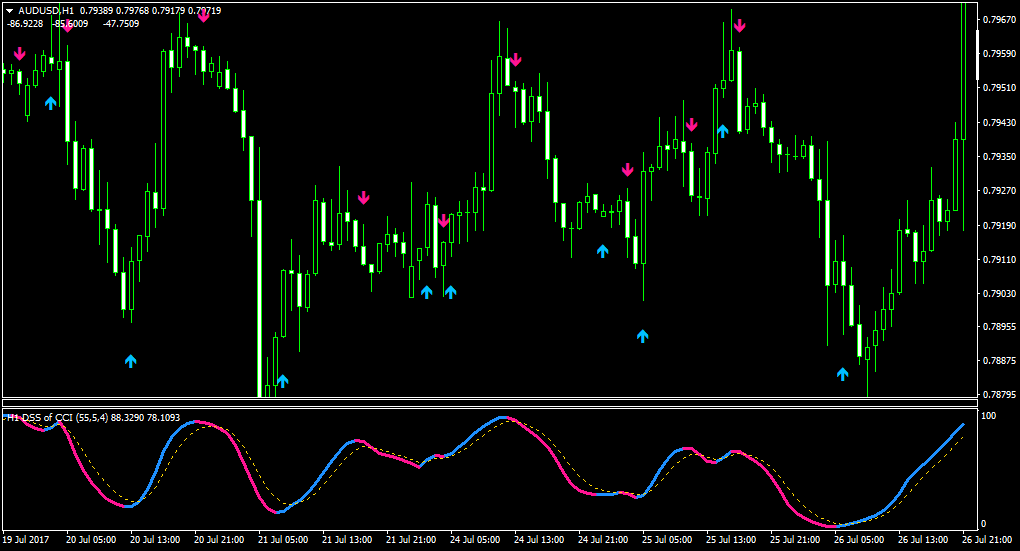Click the 21 Jul 05:00 time label

pyautogui.click(x=283, y=540)
